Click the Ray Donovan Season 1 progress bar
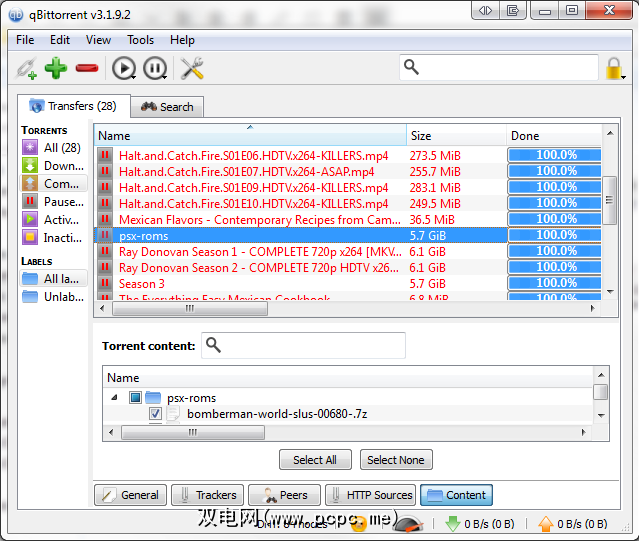 click(554, 251)
